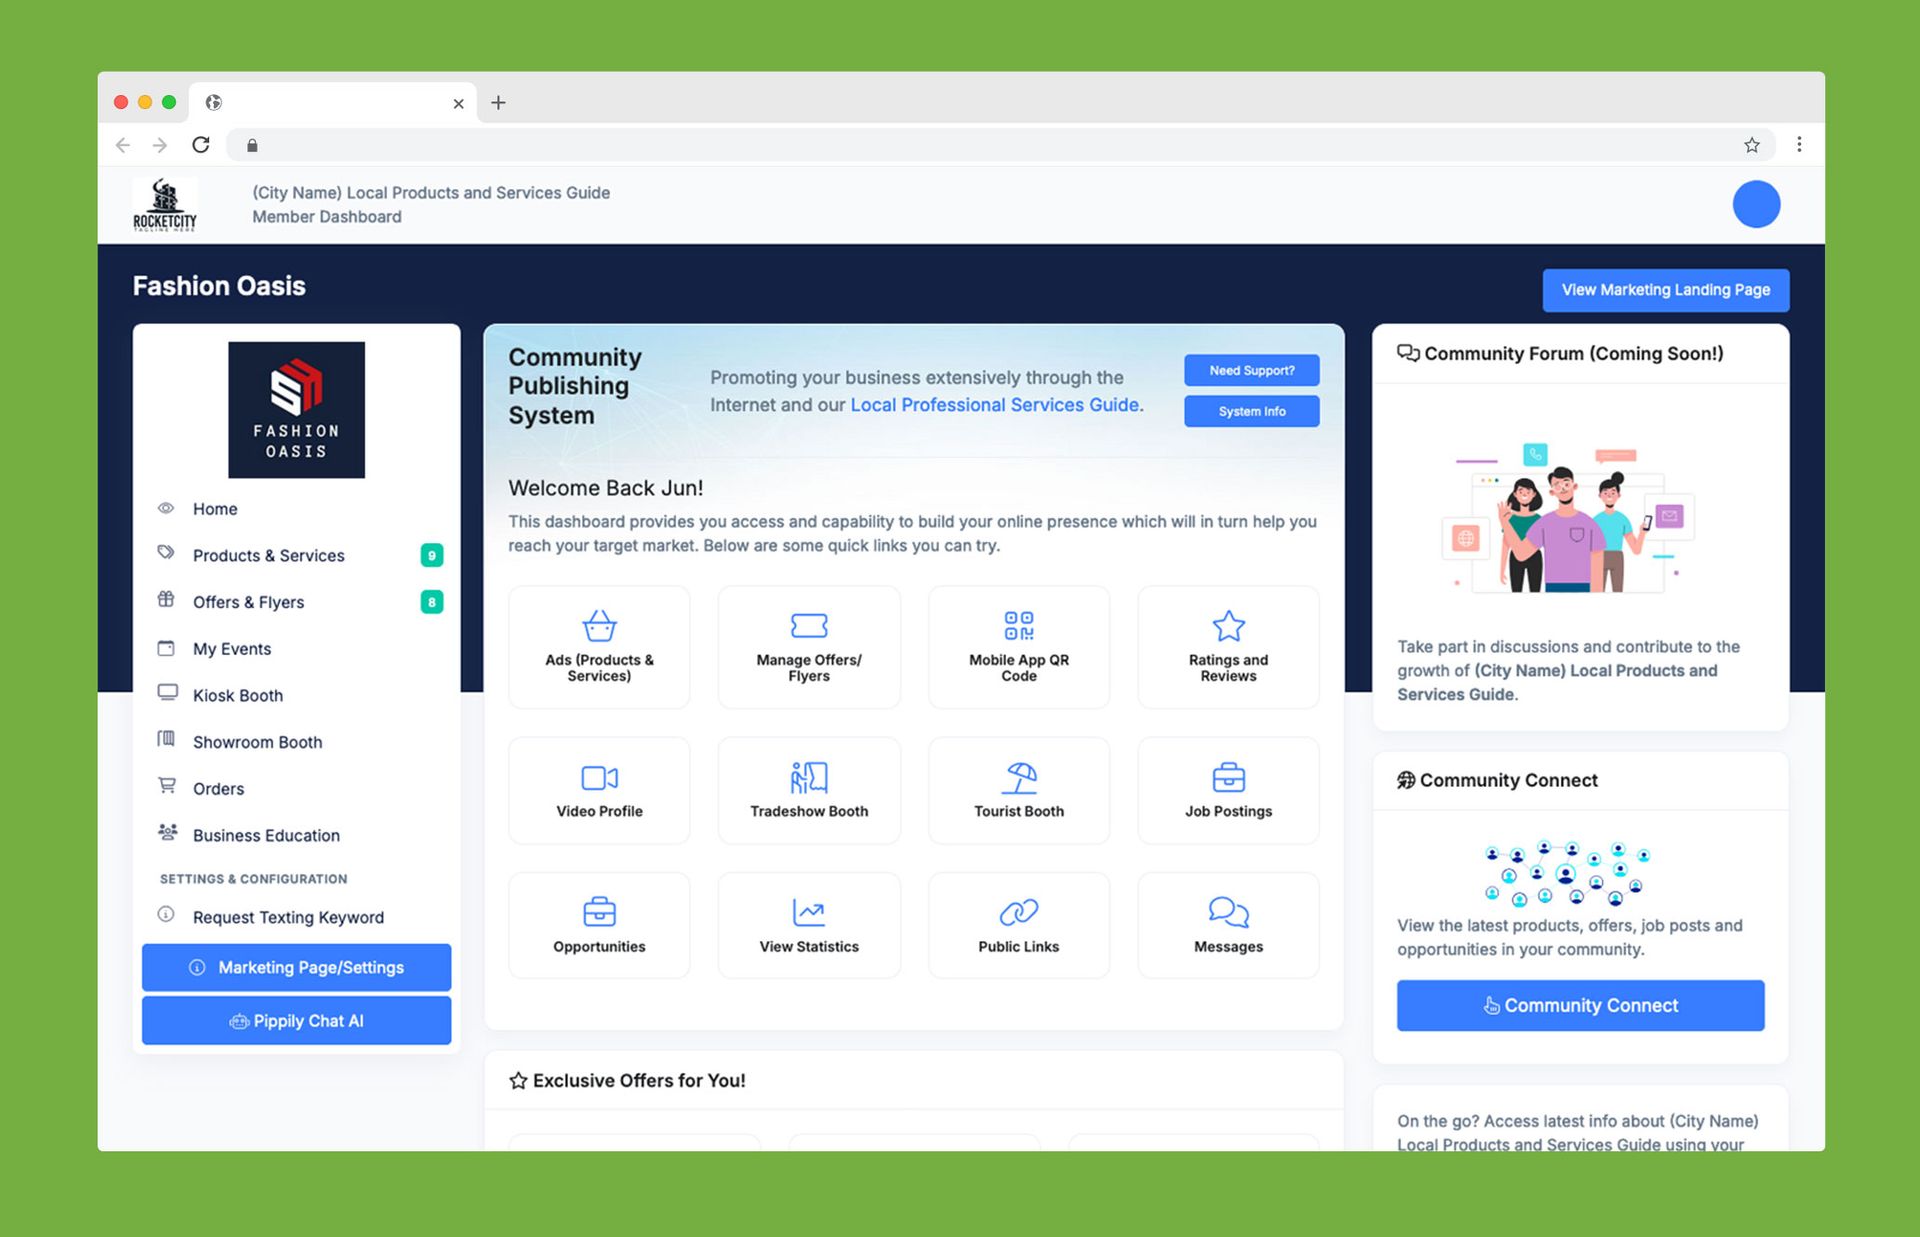Click the Ratings and Reviews star icon
Screen dimensions: 1920x1237
1228,625
